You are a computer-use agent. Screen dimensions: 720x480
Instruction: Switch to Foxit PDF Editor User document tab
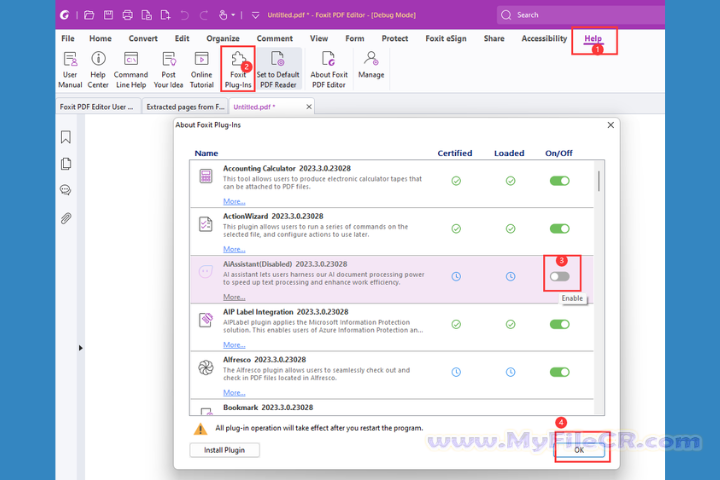[x=96, y=107]
